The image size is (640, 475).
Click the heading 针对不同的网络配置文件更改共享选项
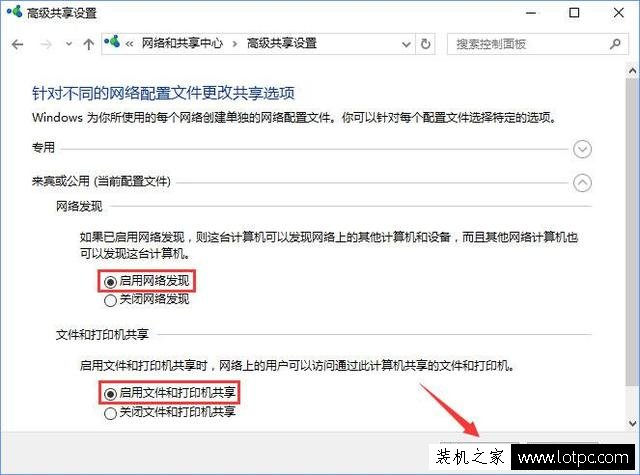163,93
